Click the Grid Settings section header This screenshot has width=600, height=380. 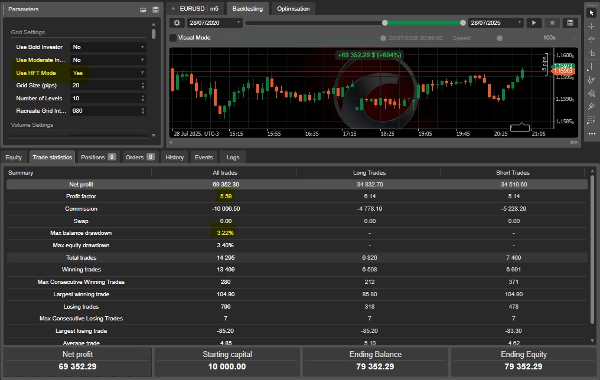[x=28, y=32]
